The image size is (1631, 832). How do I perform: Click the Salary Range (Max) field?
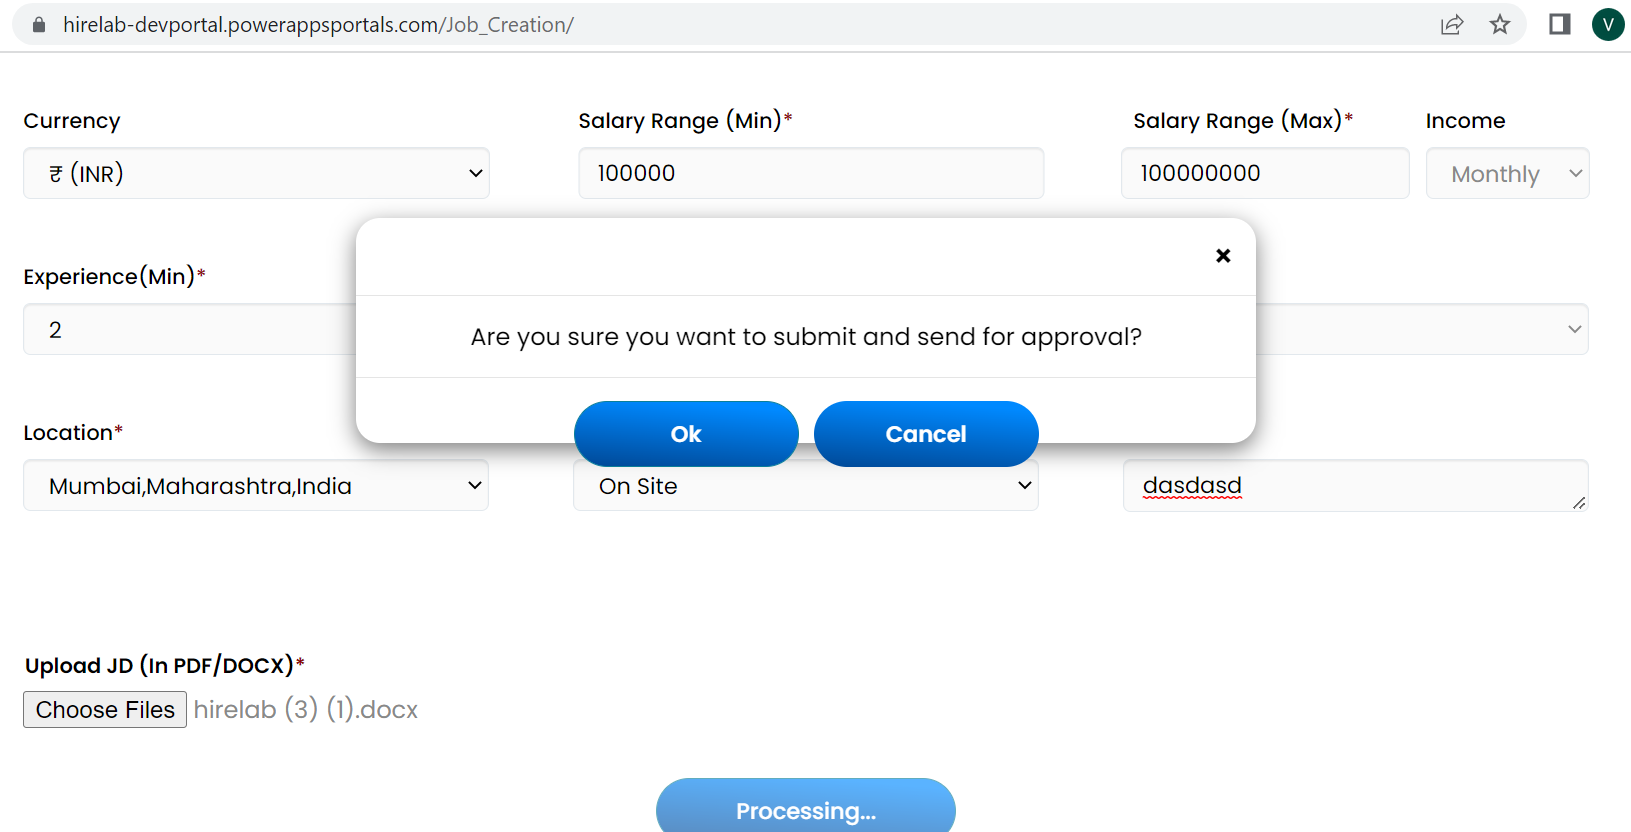pyautogui.click(x=1265, y=173)
